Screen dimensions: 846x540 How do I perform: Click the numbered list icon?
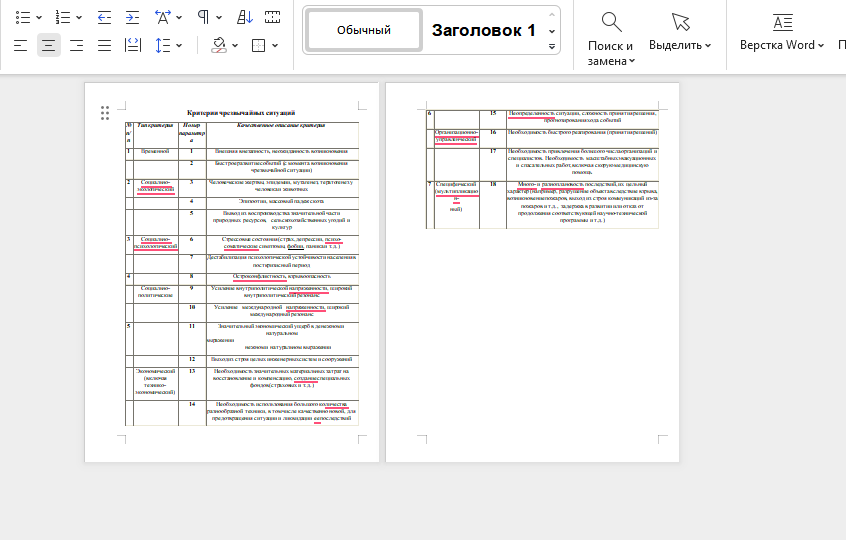62,17
